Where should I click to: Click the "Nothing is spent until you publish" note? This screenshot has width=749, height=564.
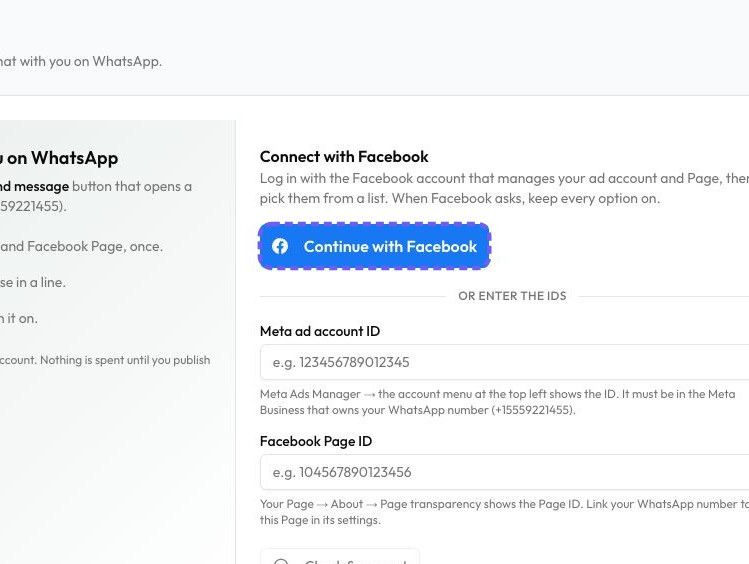click(105, 360)
